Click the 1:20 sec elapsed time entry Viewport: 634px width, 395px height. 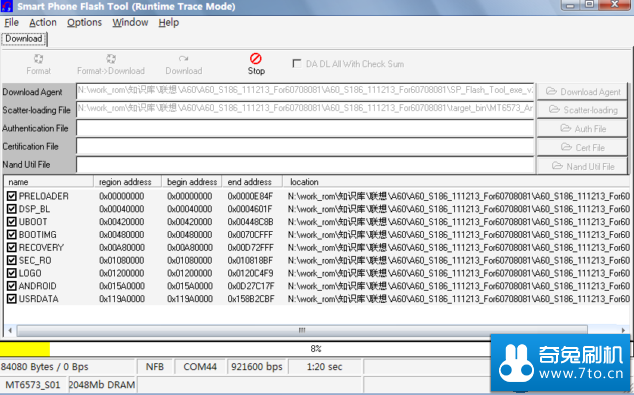324,367
